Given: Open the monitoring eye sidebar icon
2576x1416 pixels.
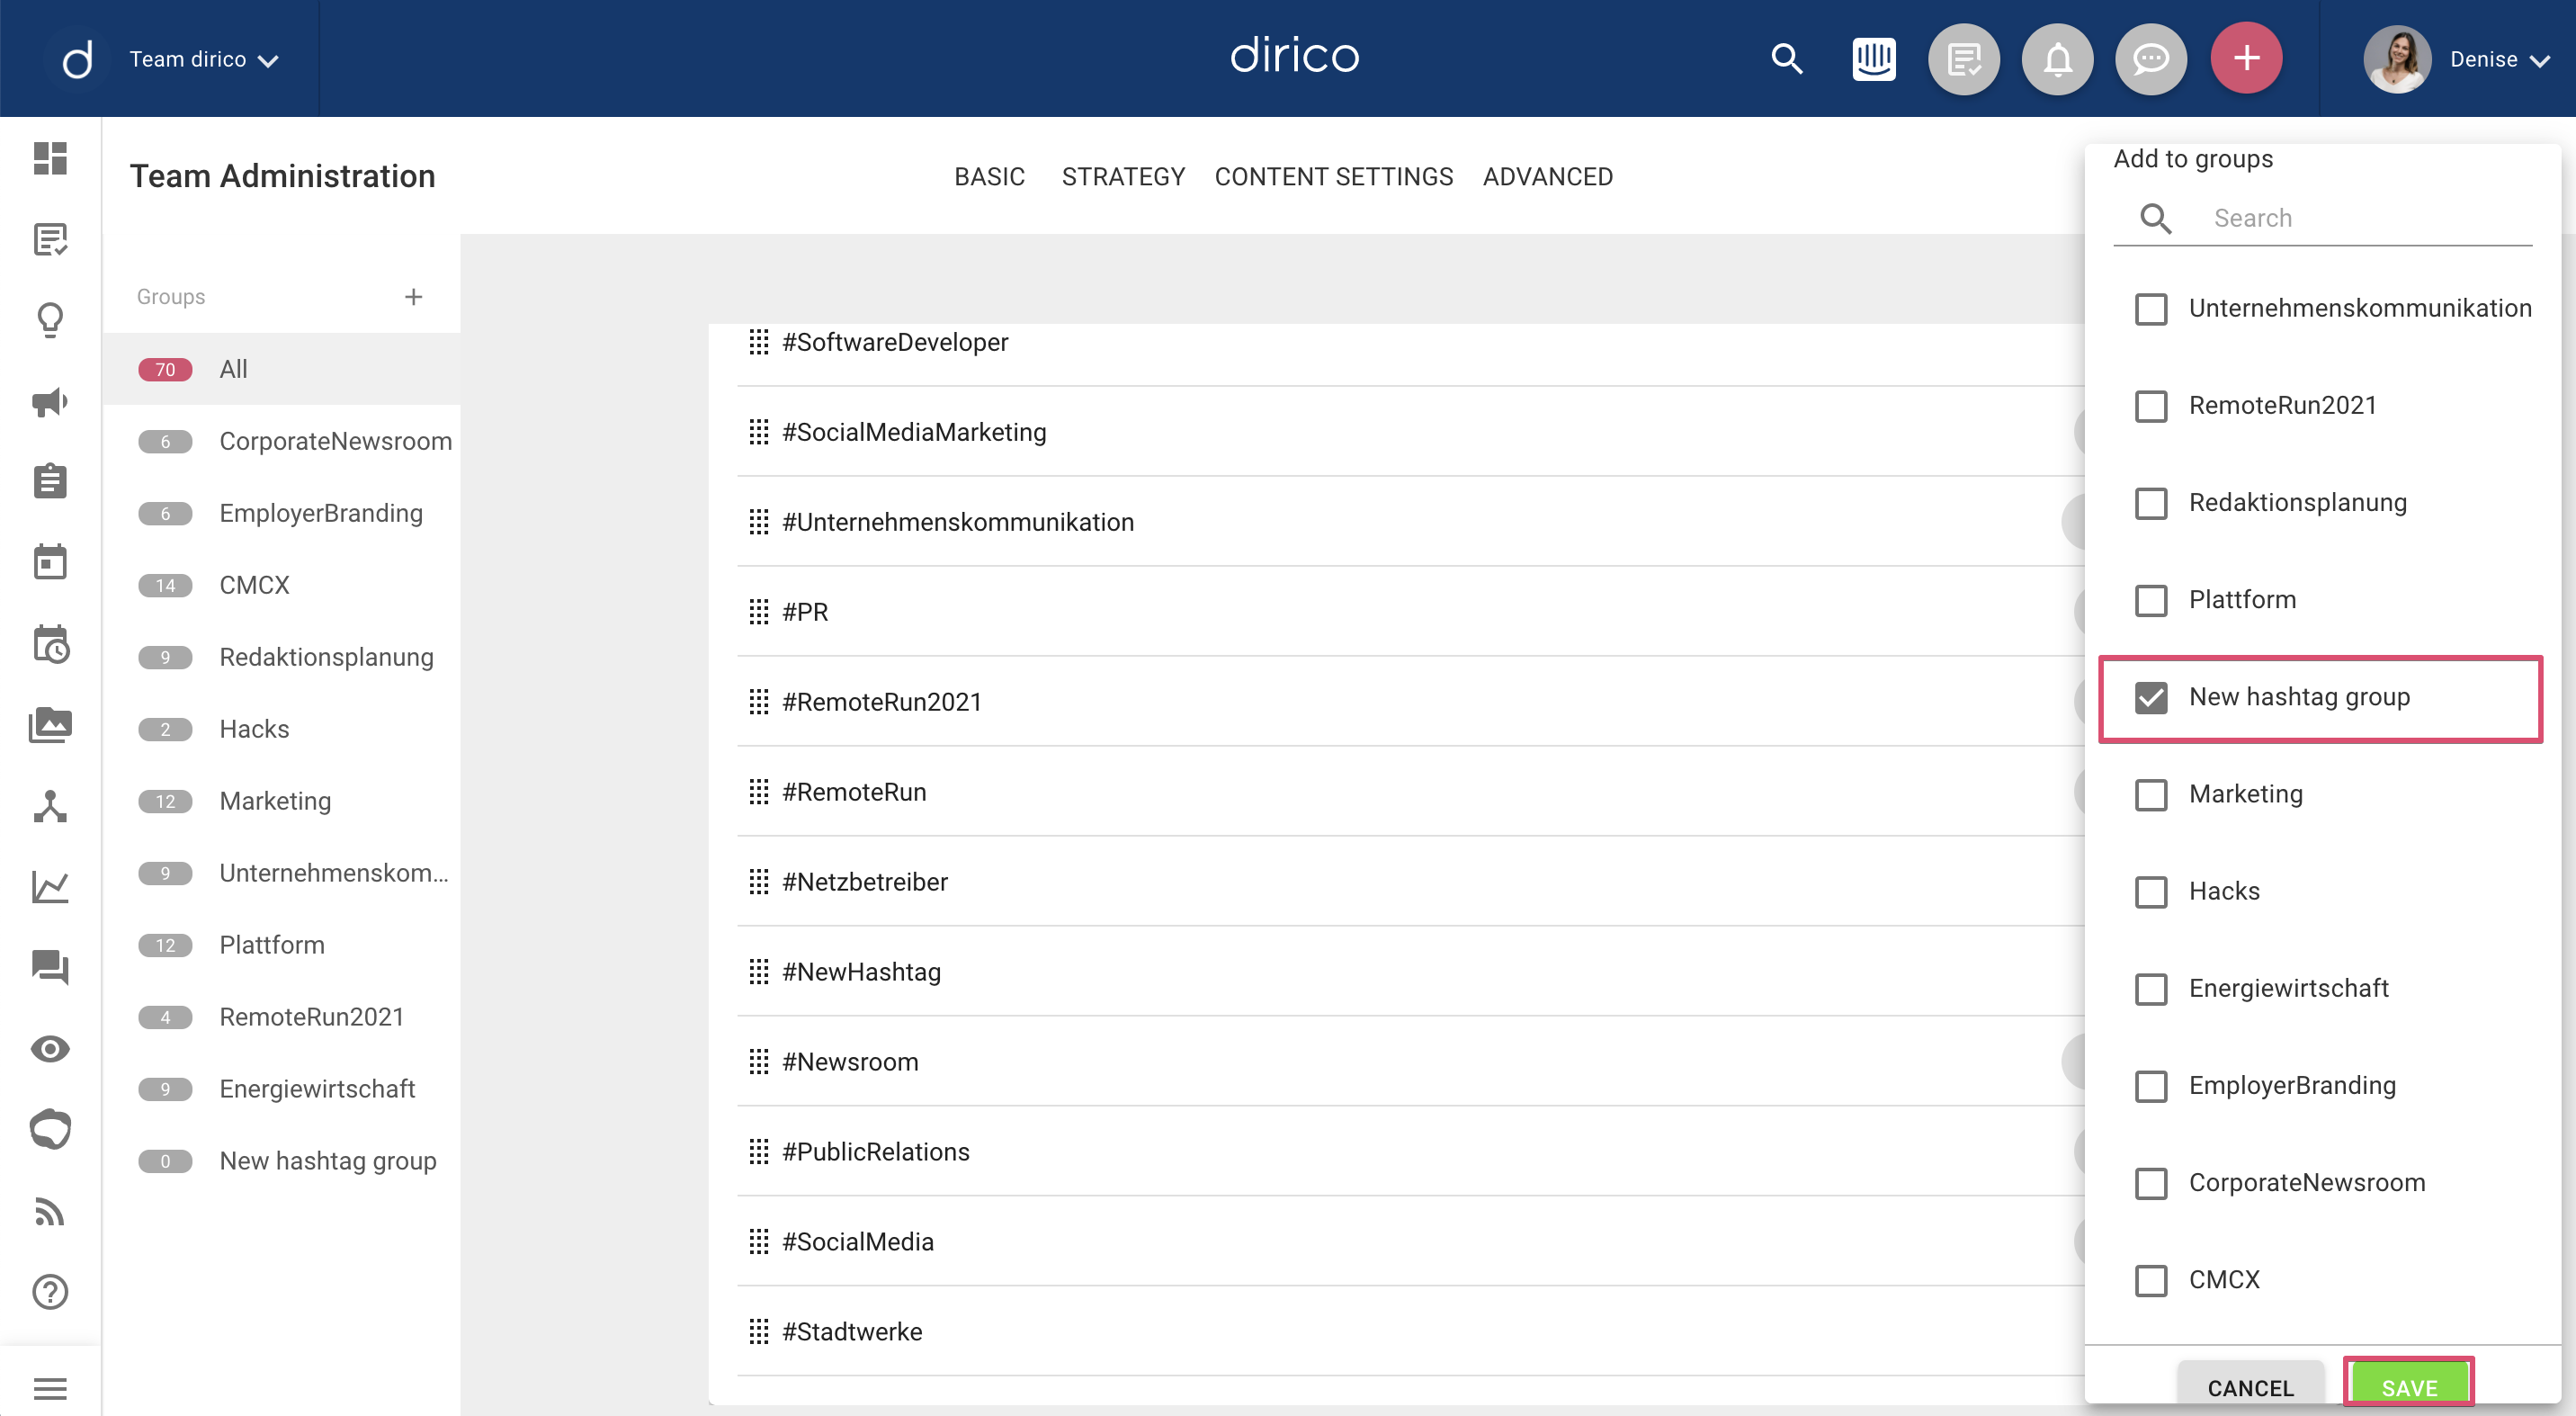Looking at the screenshot, I should pyautogui.click(x=50, y=1049).
